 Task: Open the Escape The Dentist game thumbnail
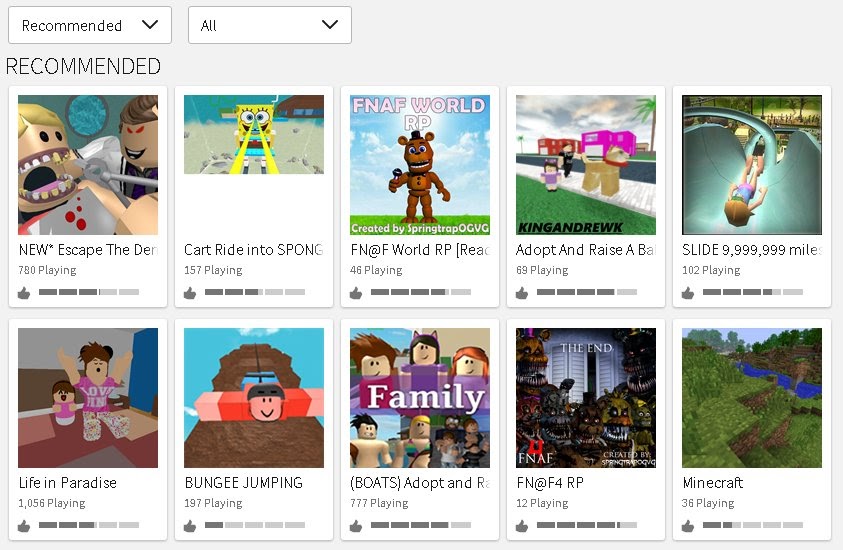88,165
